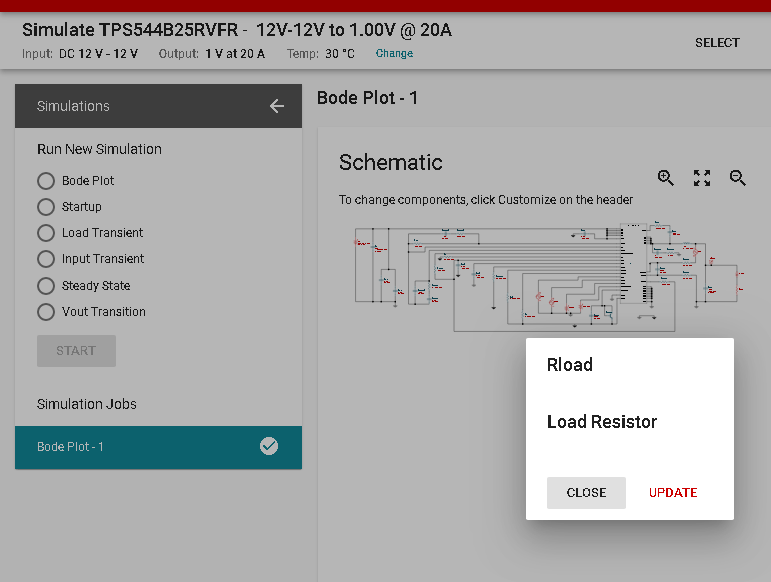771x582 pixels.
Task: Click the 'Run New Simulation' heading
Action: click(x=99, y=149)
